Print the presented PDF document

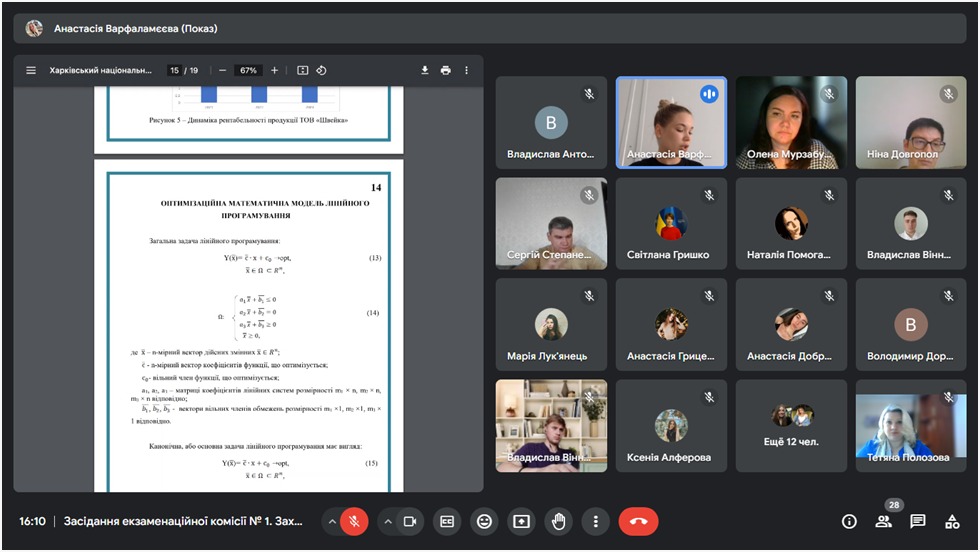pyautogui.click(x=445, y=71)
